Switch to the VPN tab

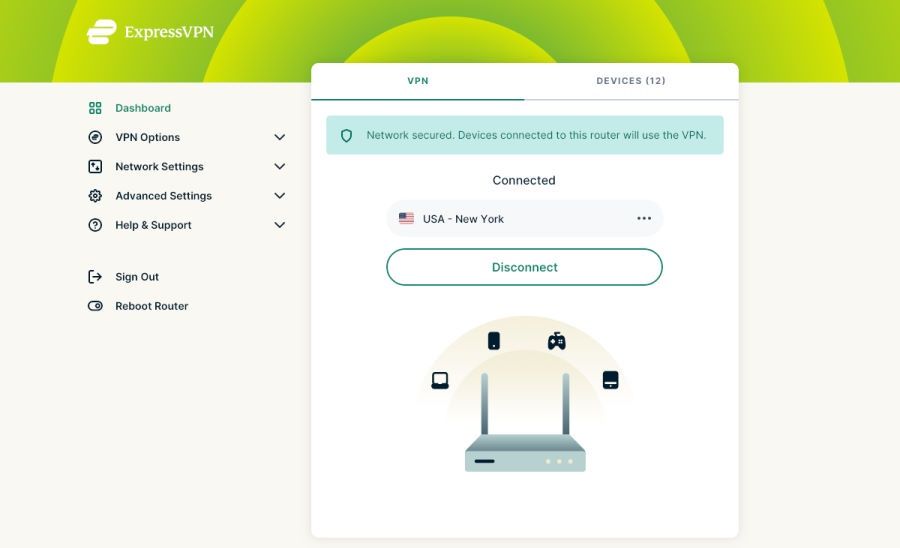click(x=418, y=81)
